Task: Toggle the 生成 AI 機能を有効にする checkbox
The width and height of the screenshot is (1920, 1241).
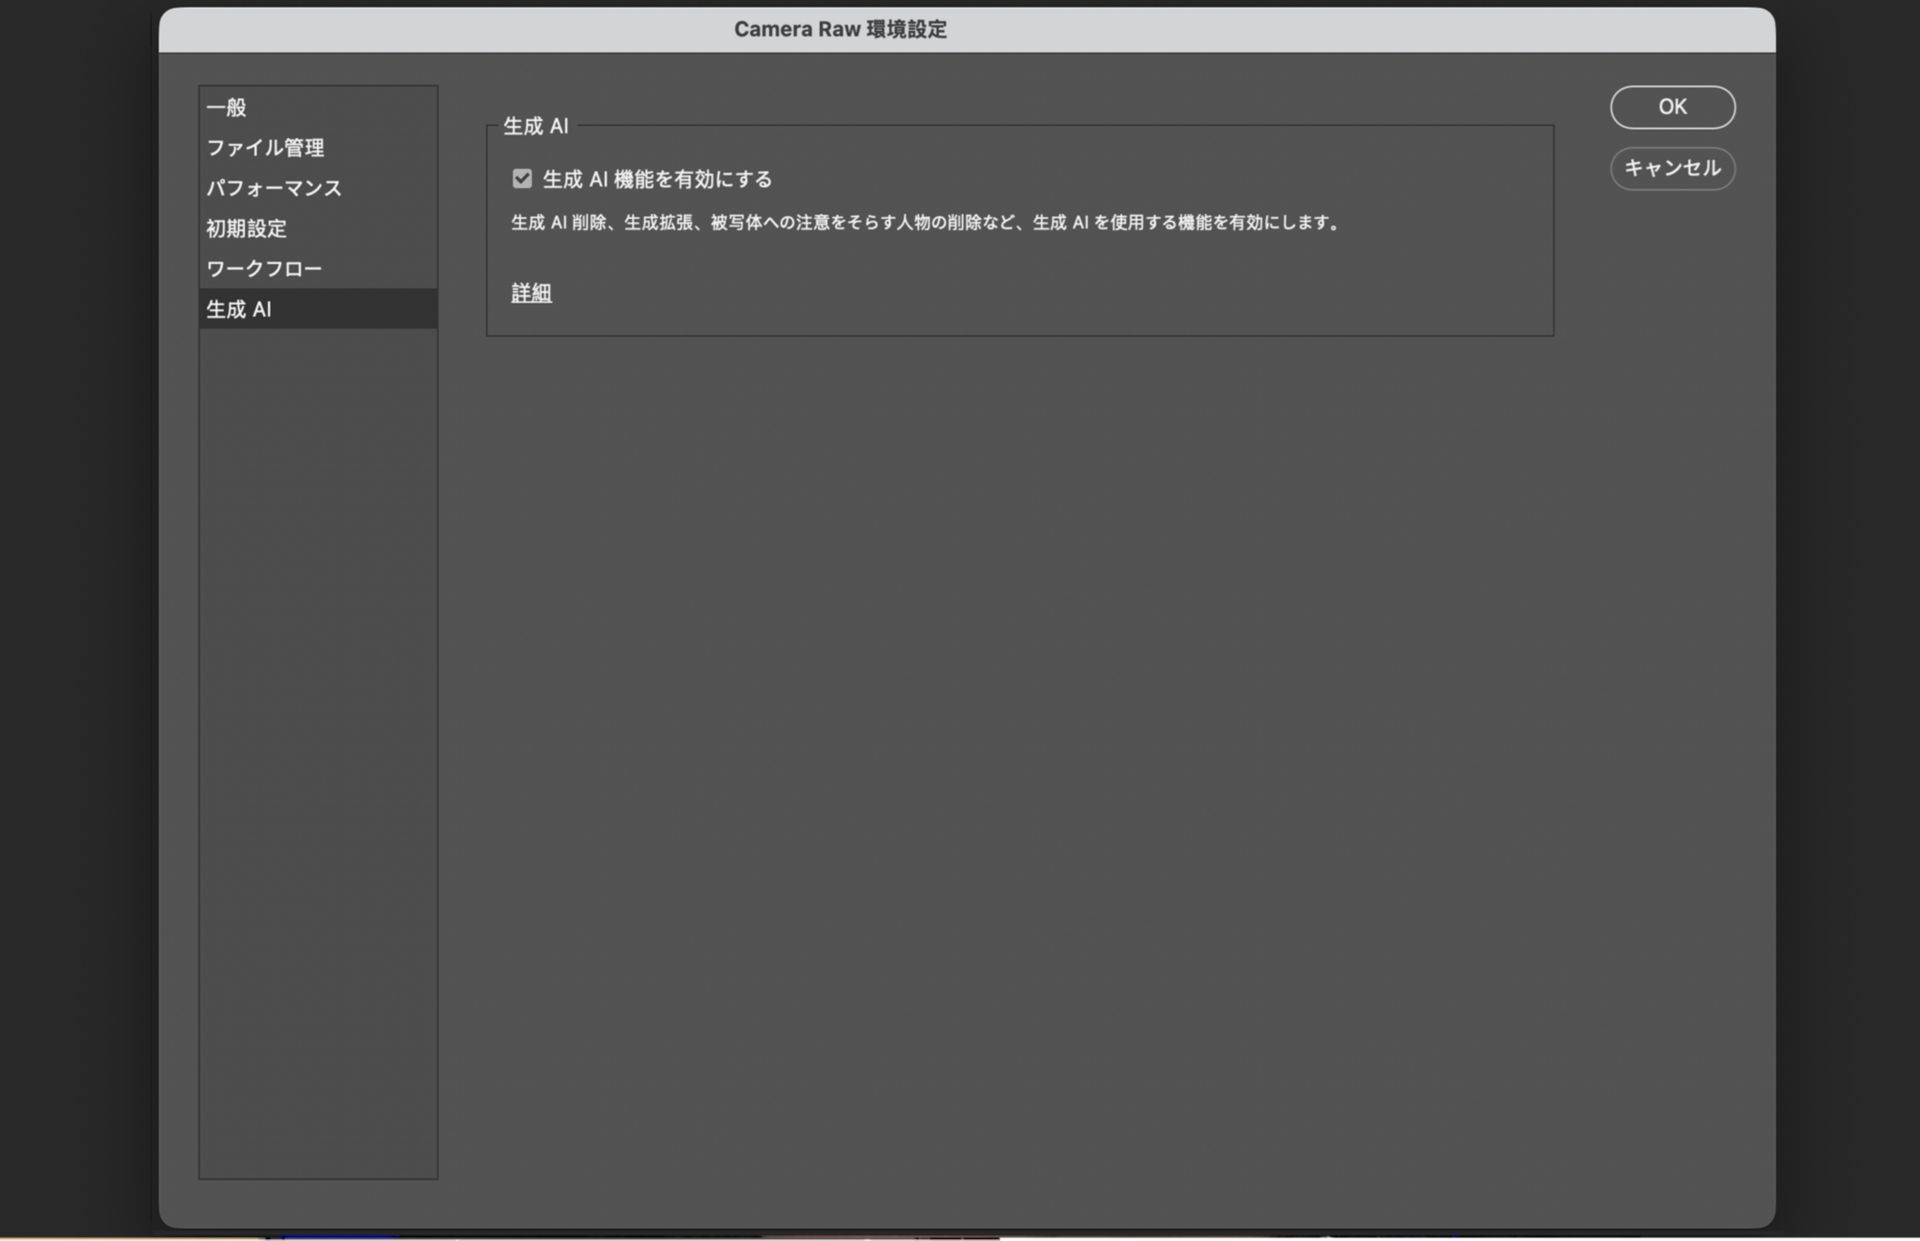Action: click(522, 179)
